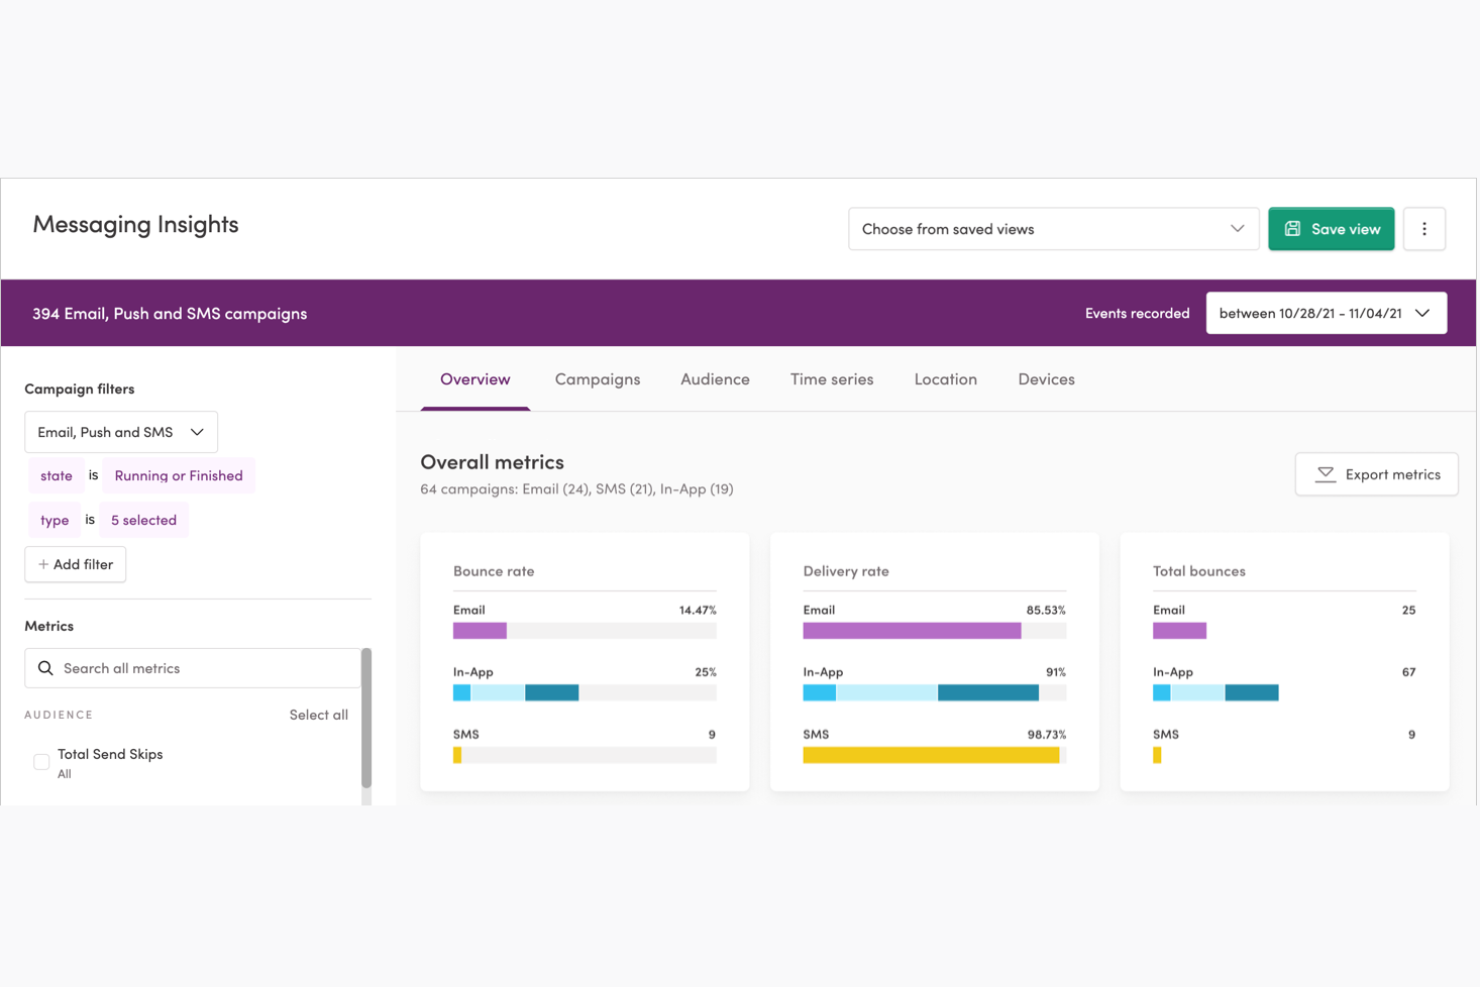Check the Total Send Skips checkbox

(41, 762)
